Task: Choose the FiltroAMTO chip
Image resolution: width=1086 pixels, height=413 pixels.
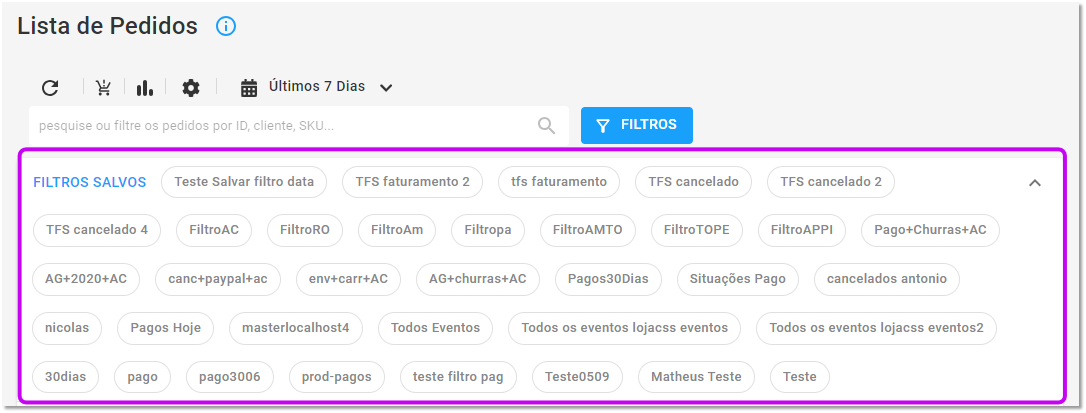Action: [x=587, y=230]
